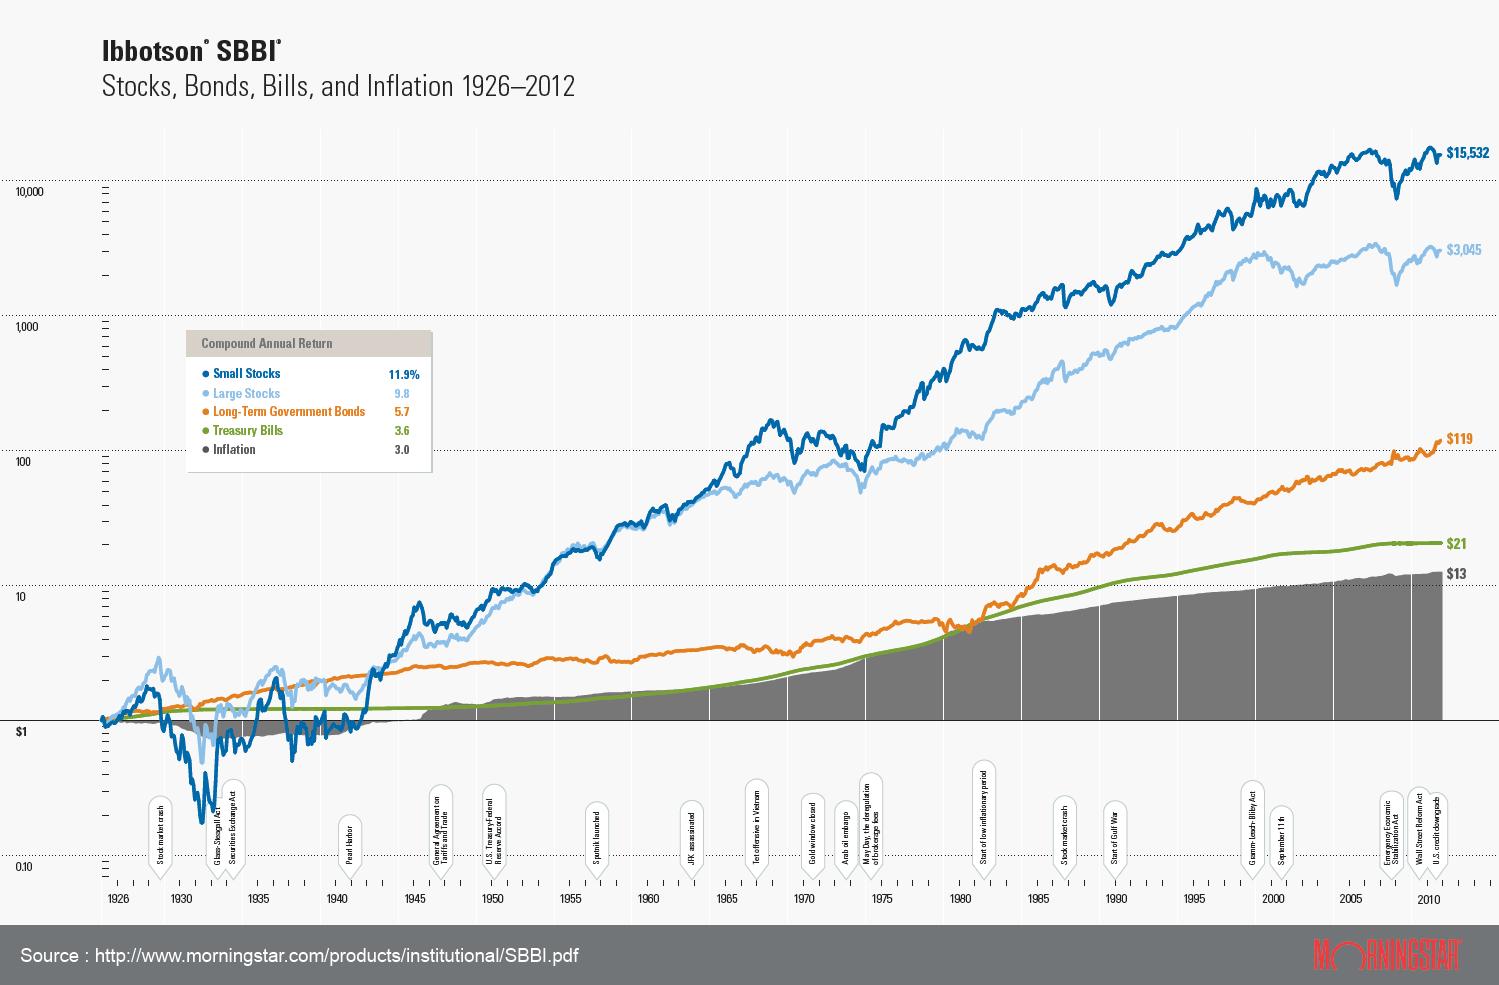This screenshot has width=1499, height=985.
Task: Click the gray Inflation legend dot
Action: tap(205, 450)
